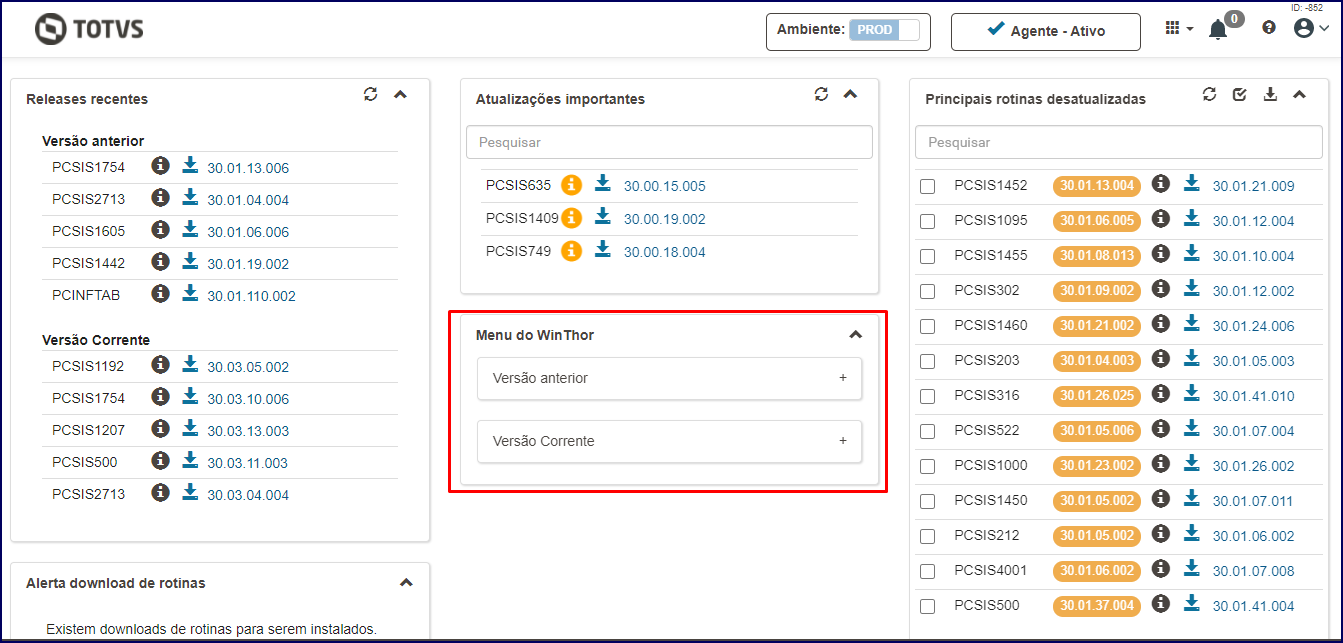
Task: Open the info icon for PCSIS1192
Action: [x=160, y=364]
